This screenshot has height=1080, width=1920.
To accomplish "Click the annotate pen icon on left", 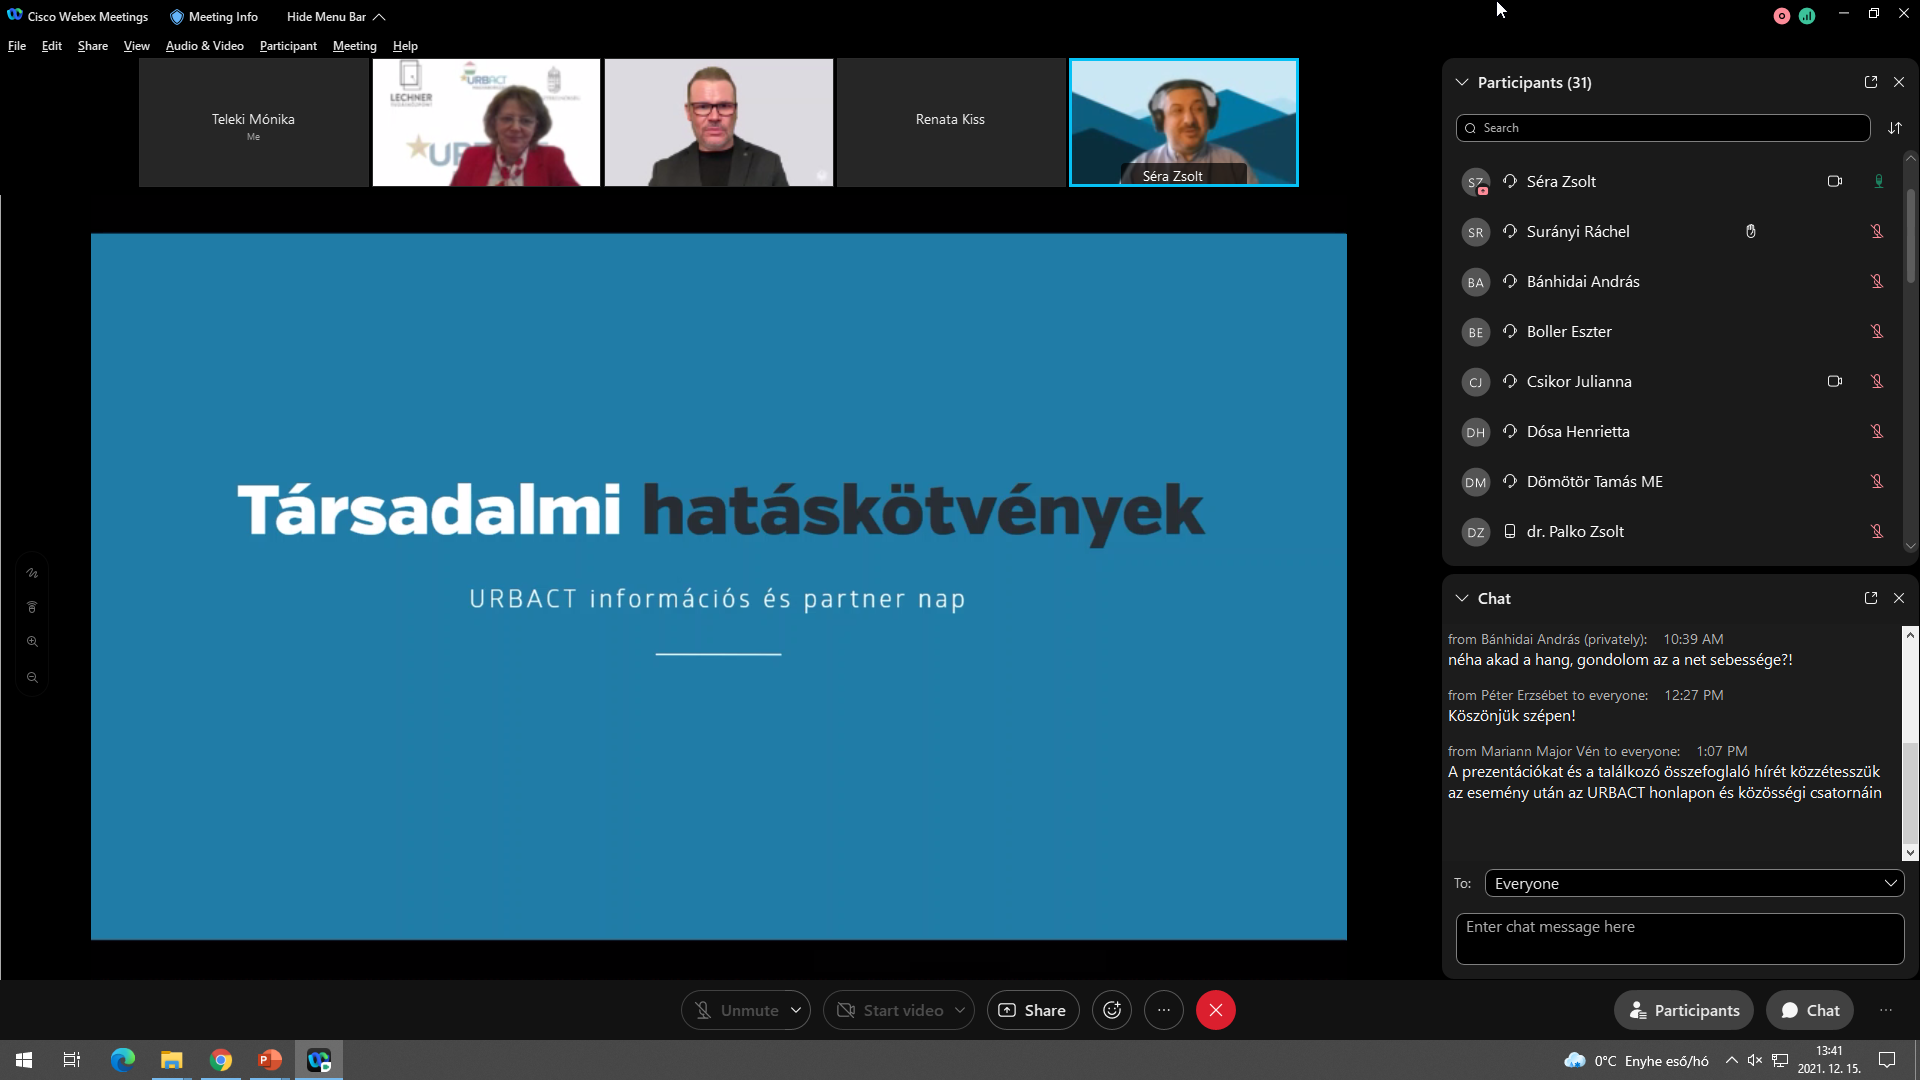I will 32,573.
